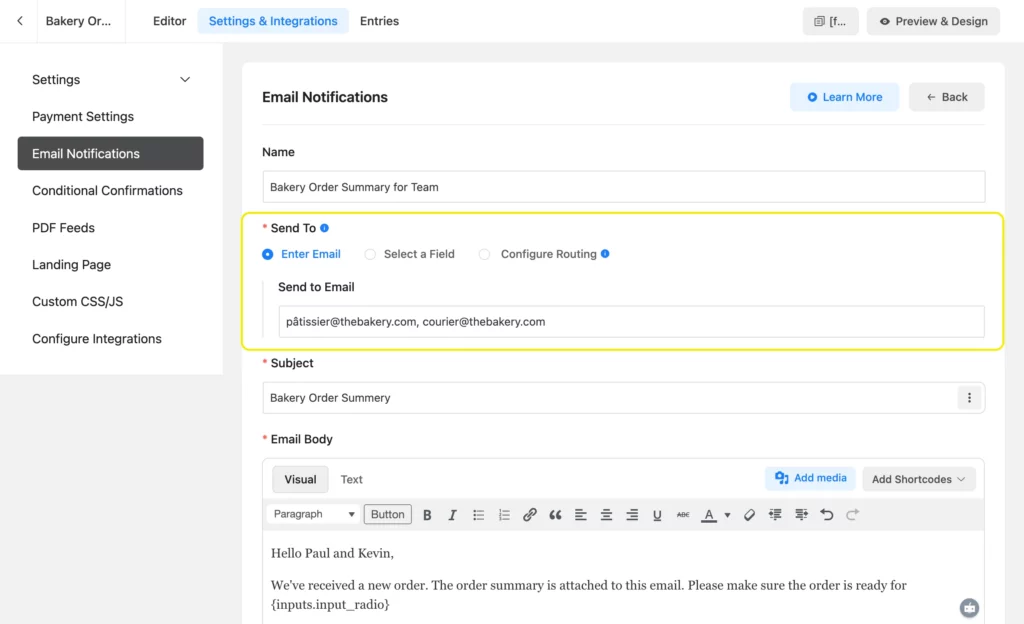Viewport: 1024px width, 624px height.
Task: Click the Back button
Action: [x=947, y=97]
